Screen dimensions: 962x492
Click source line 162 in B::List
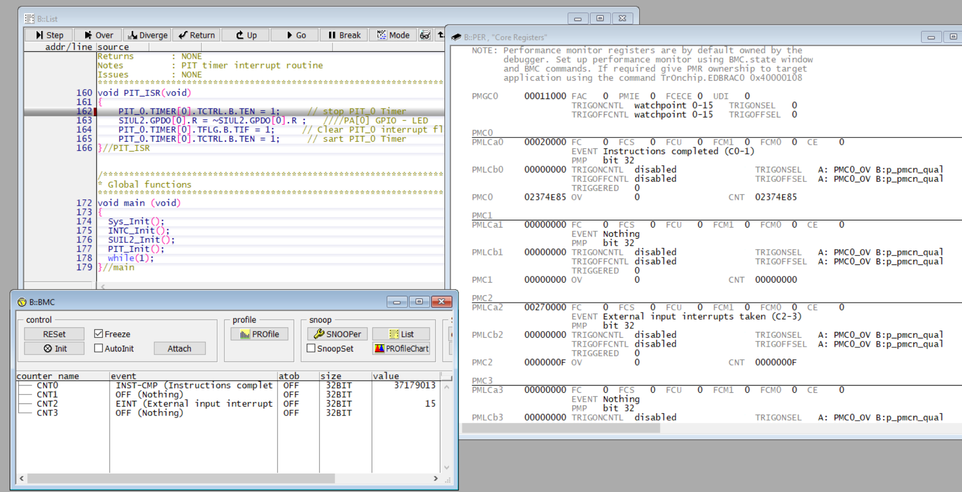pos(233,112)
